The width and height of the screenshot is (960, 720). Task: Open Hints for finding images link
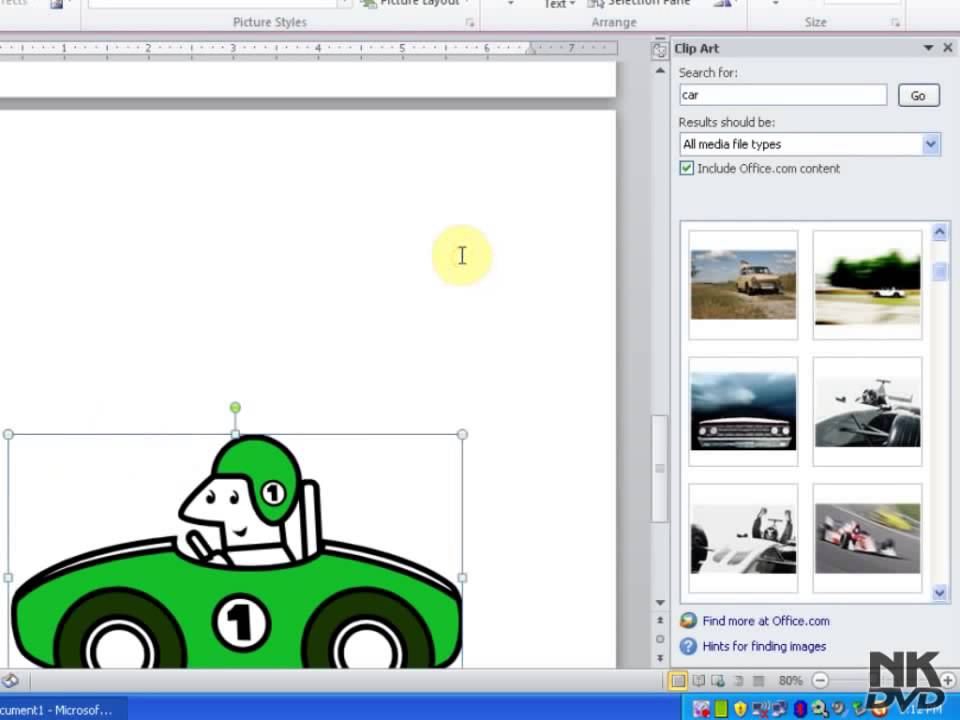coord(764,647)
